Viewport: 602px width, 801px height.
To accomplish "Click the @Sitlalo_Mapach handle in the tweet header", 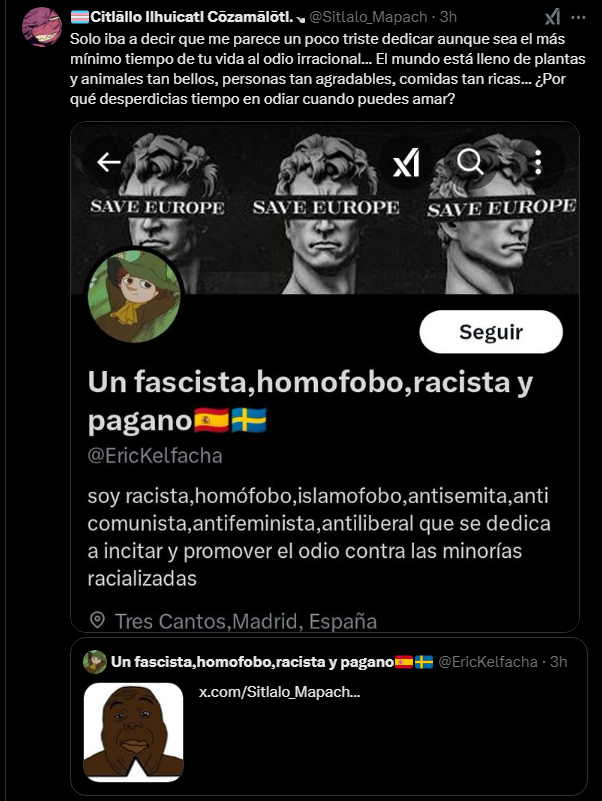I will point(368,17).
